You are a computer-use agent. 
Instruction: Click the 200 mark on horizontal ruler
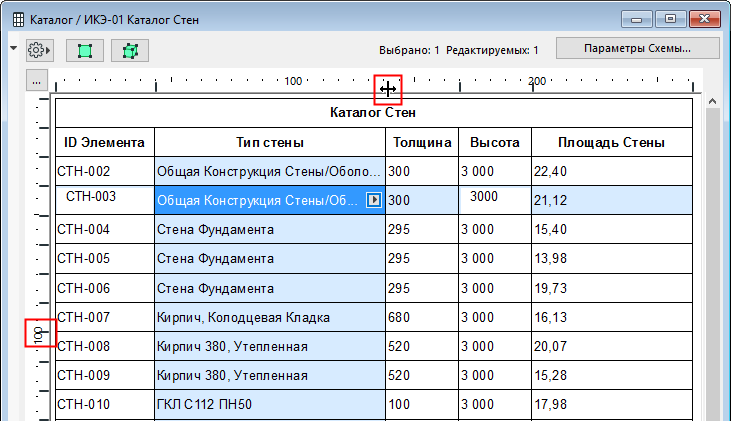click(537, 81)
